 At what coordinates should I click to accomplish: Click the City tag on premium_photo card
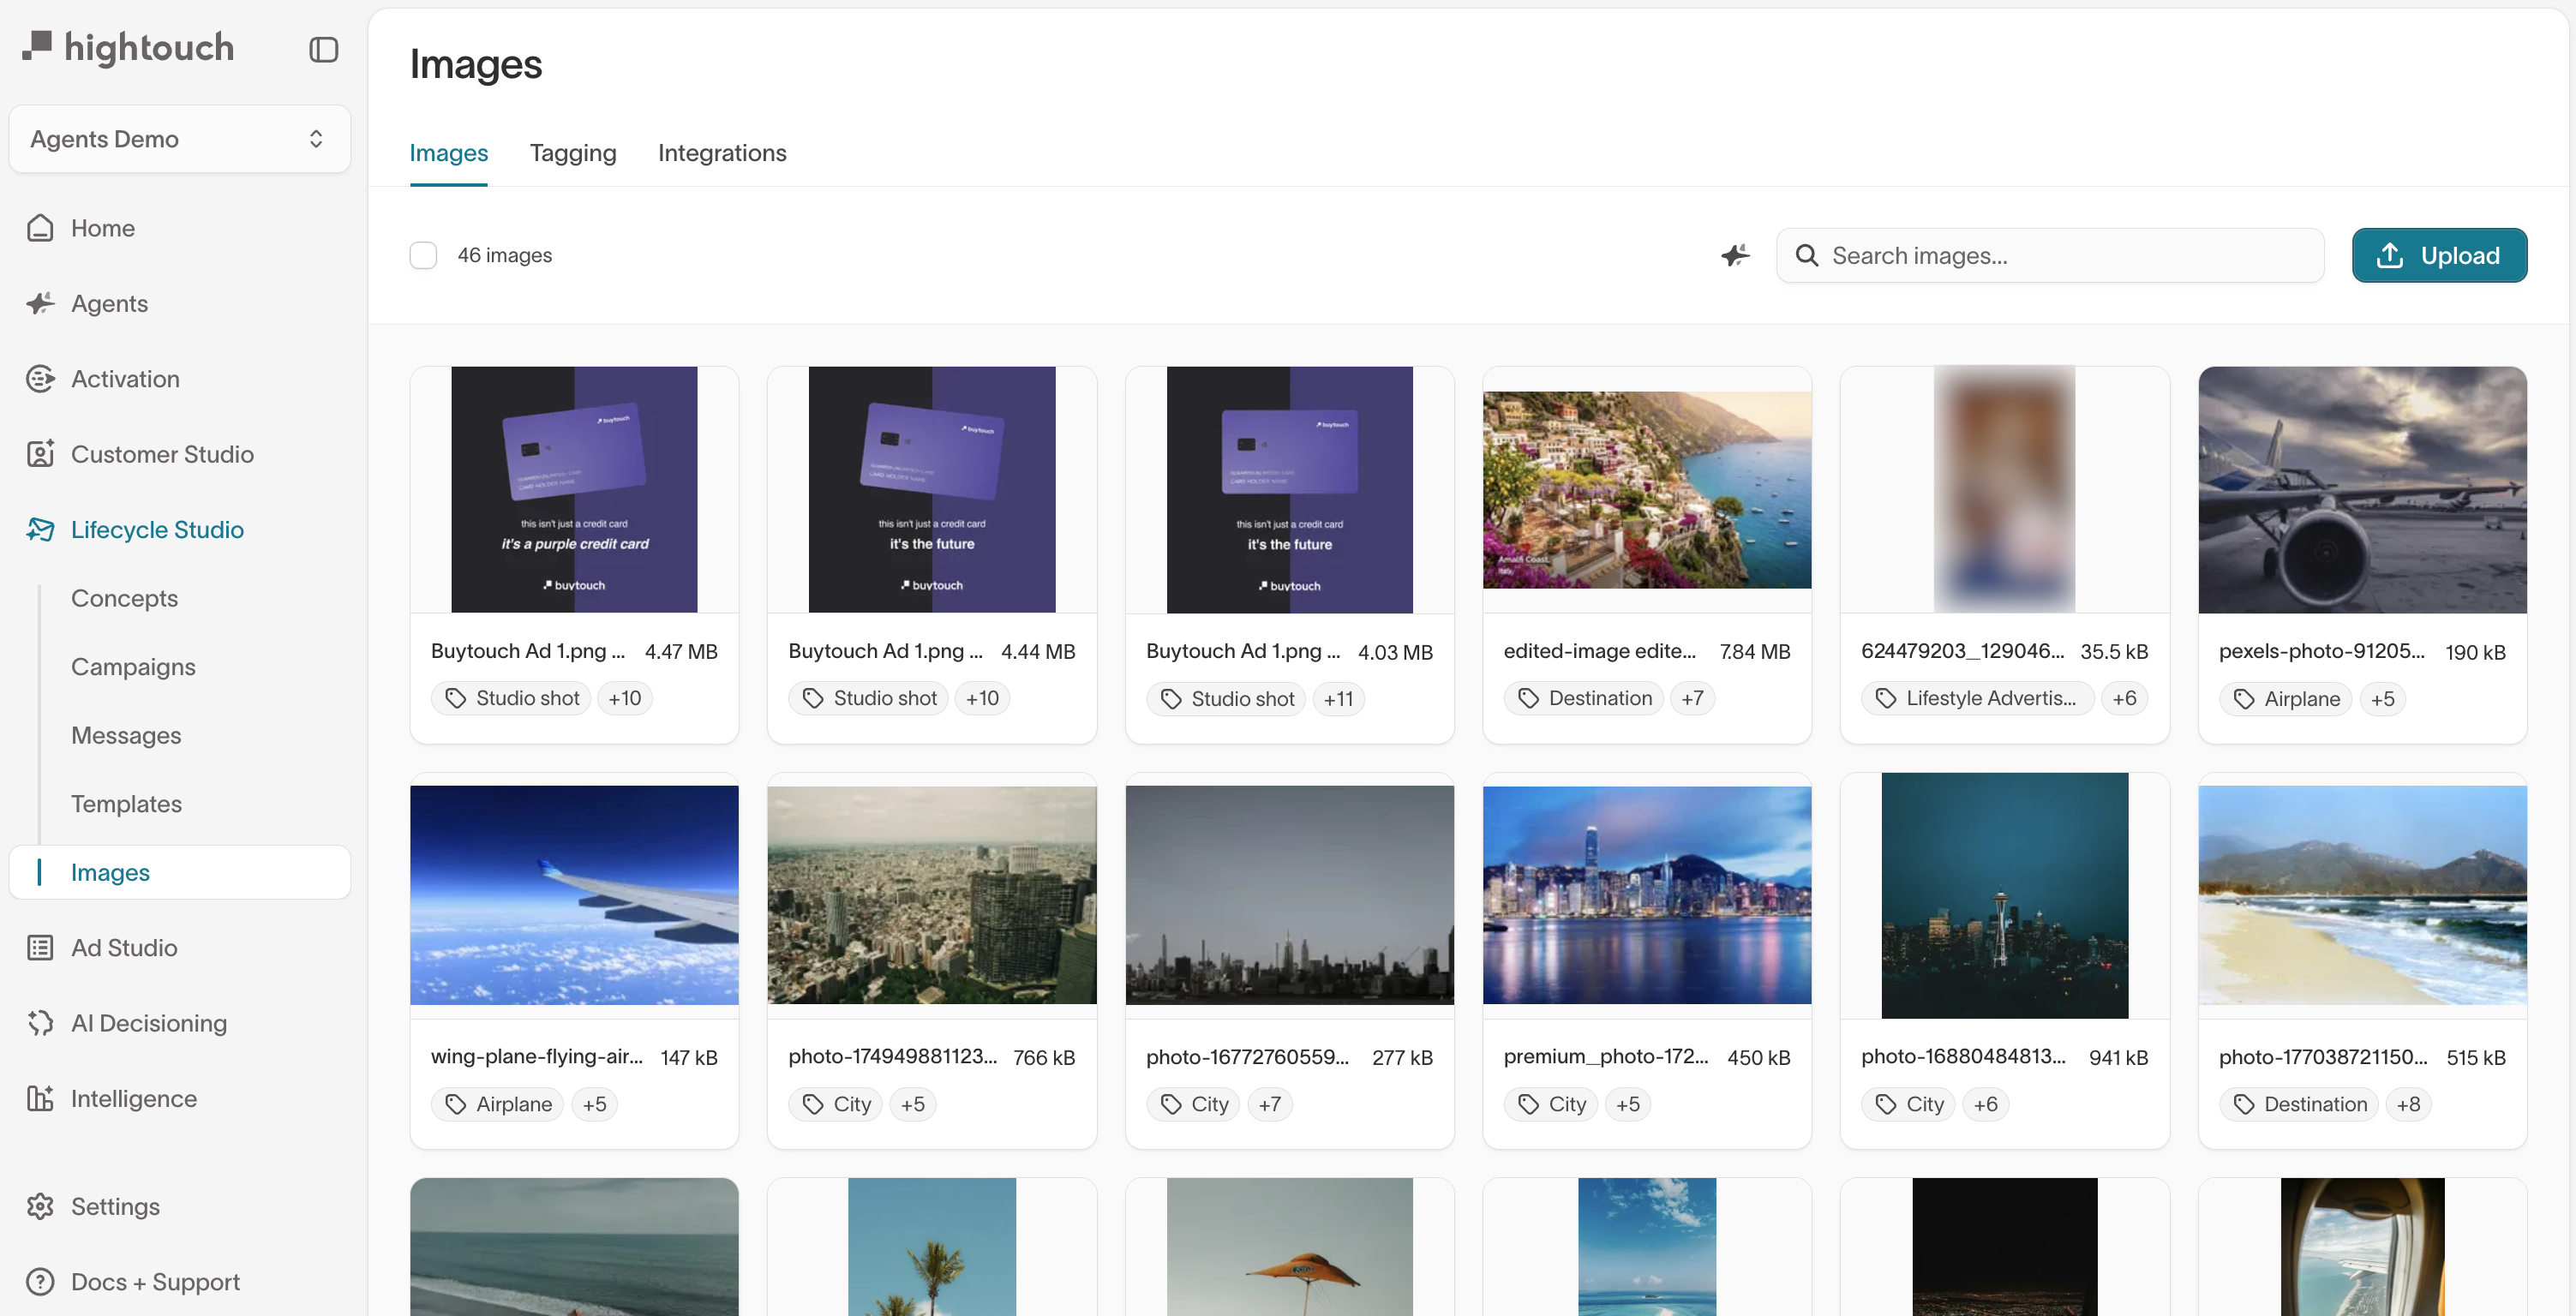pos(1550,1104)
